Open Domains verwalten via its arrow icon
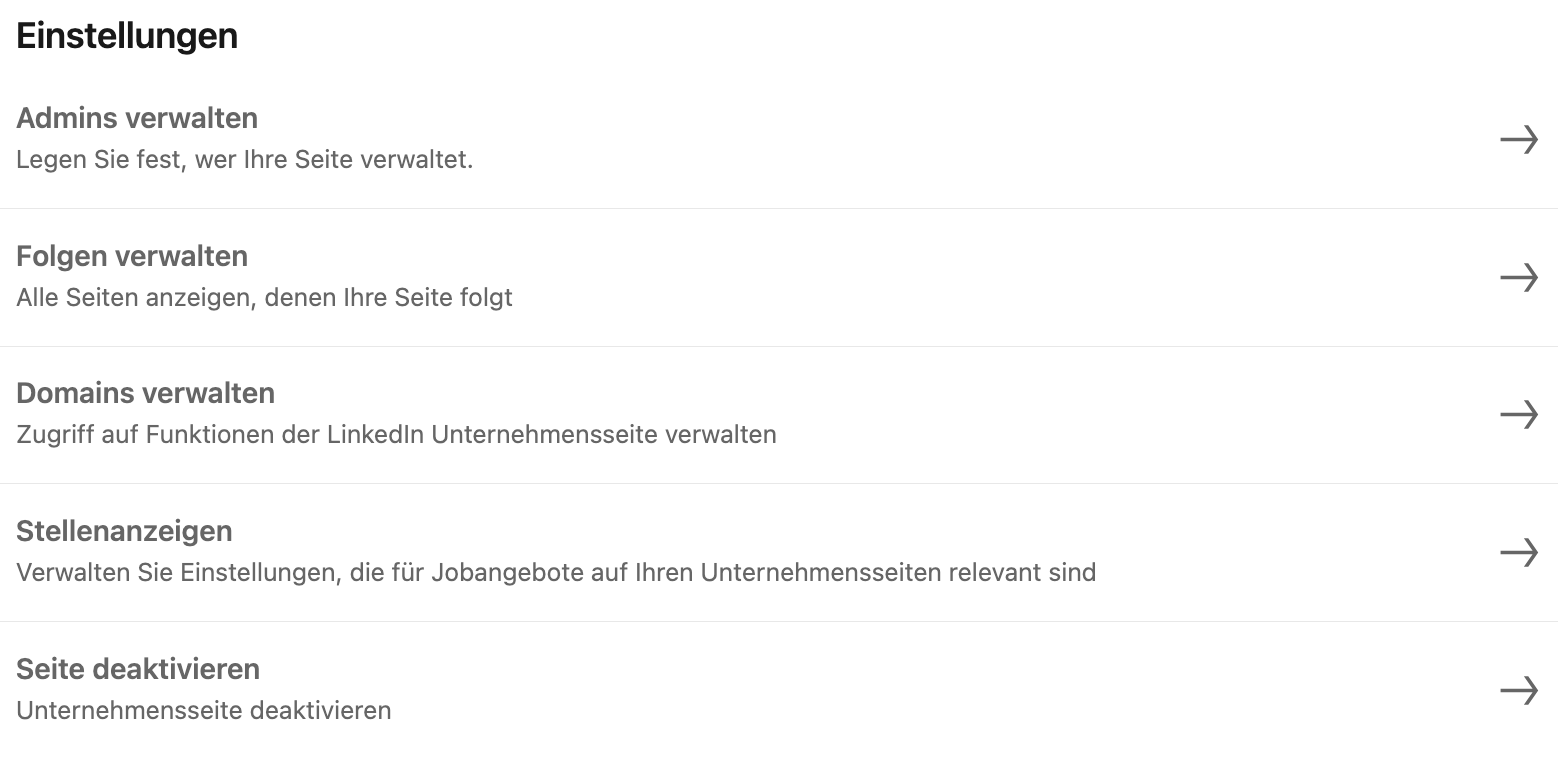 click(1518, 414)
